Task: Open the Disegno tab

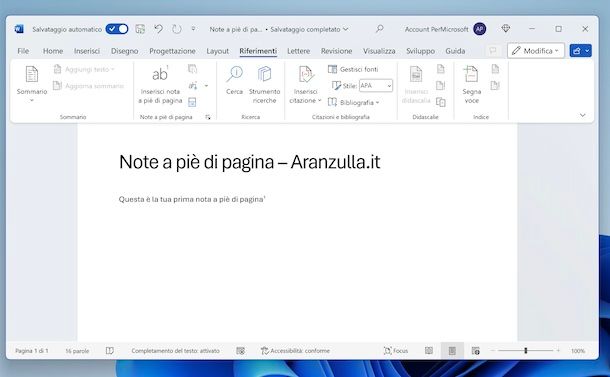Action: tap(124, 51)
